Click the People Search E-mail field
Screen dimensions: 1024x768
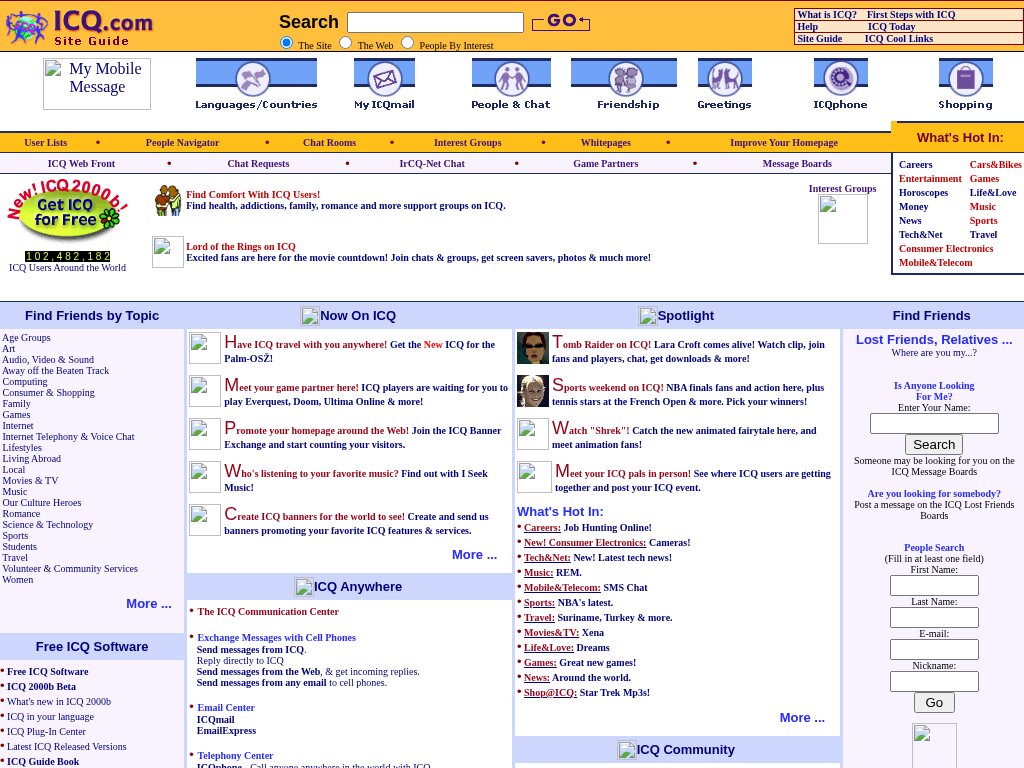934,650
